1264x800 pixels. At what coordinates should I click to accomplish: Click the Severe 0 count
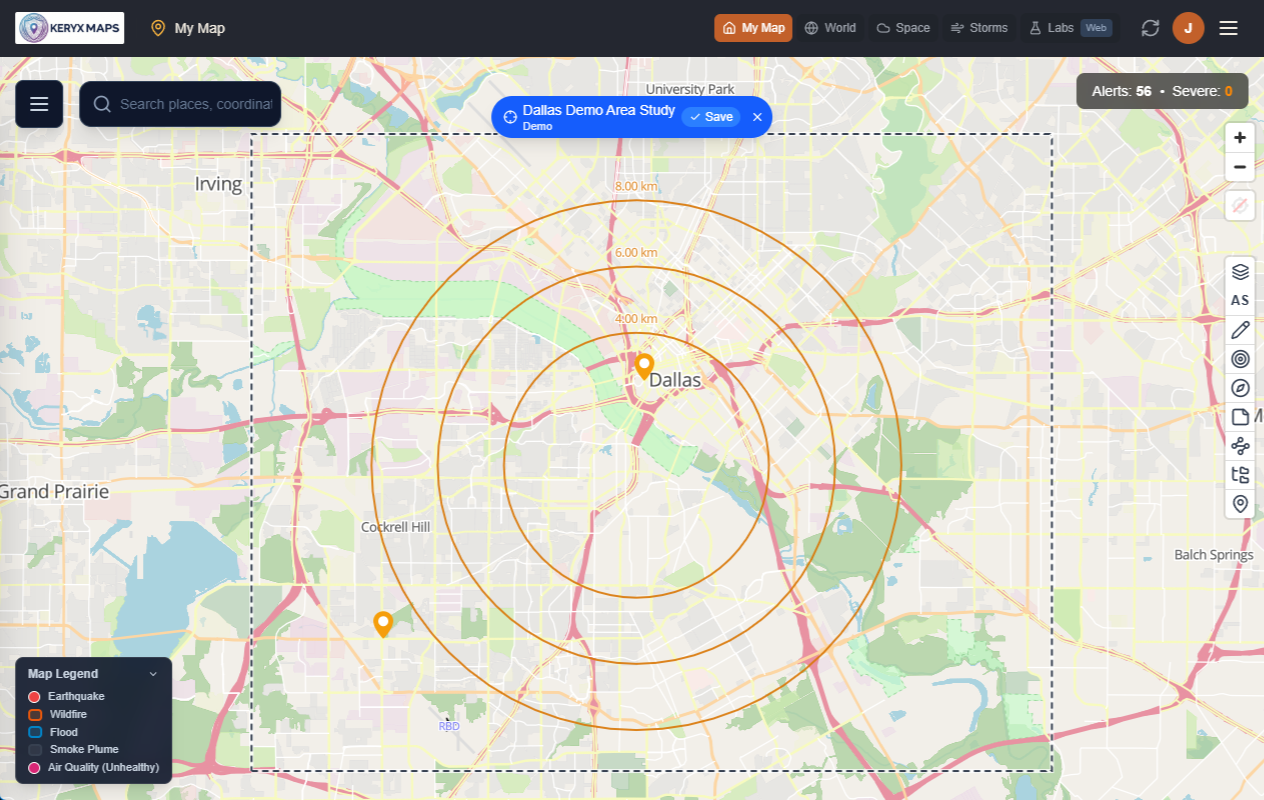pos(1202,91)
